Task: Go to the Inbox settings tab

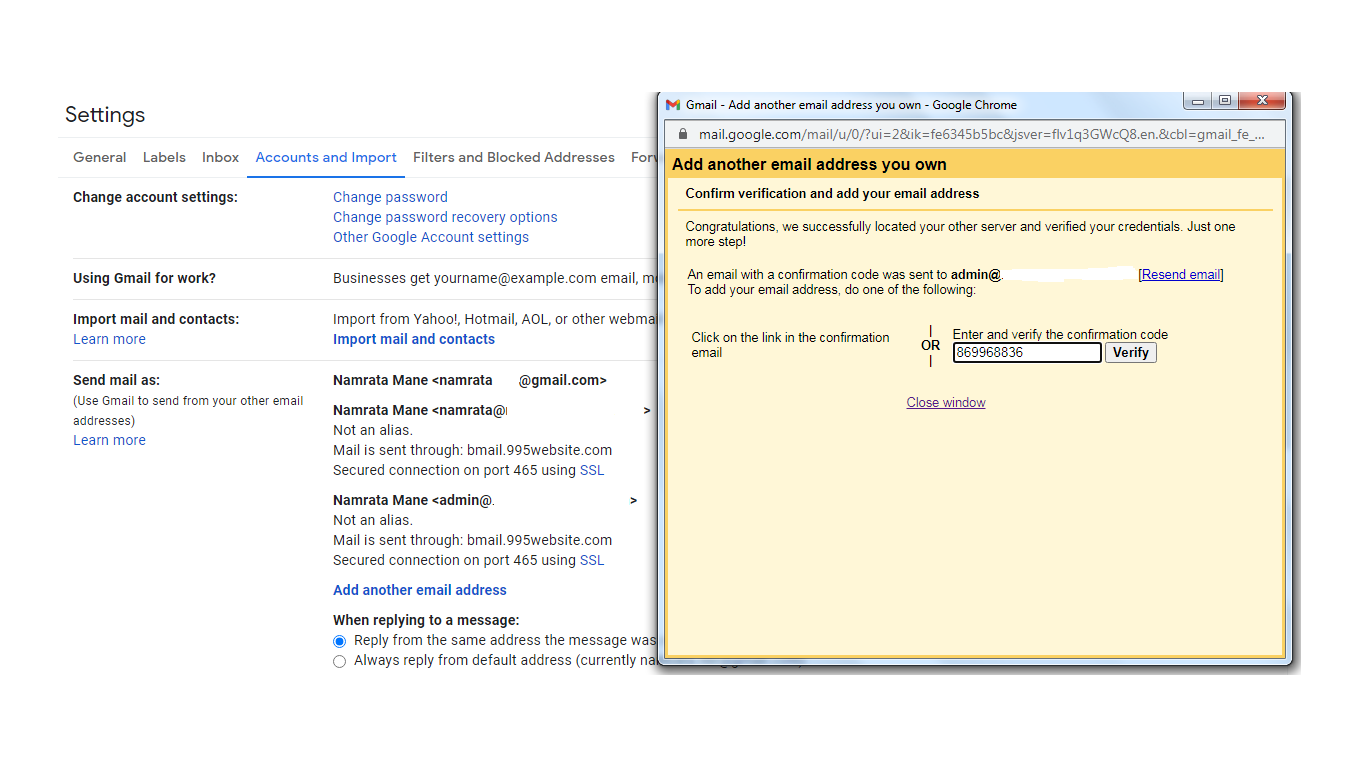Action: 220,157
